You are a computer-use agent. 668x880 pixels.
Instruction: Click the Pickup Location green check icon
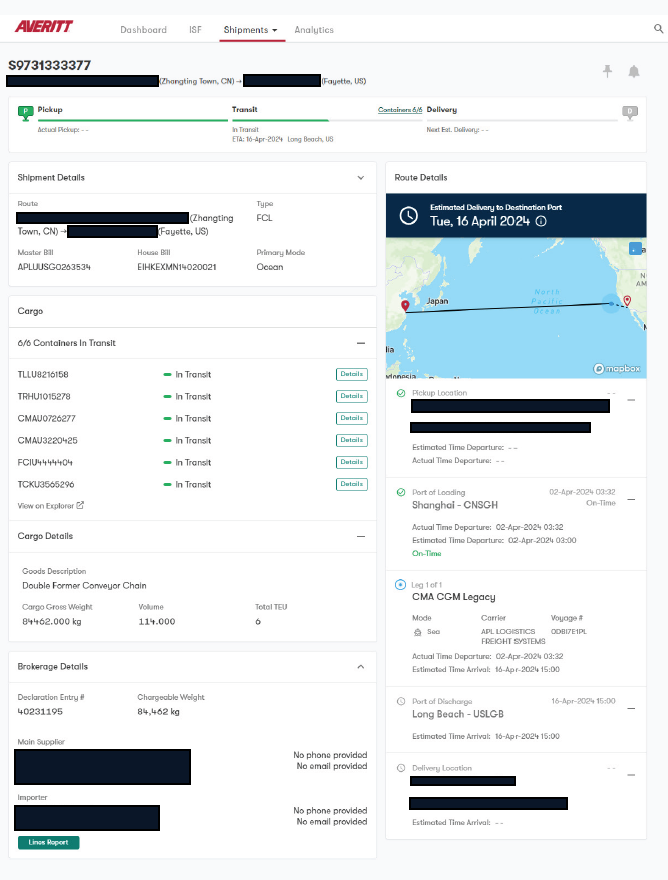[x=401, y=393]
